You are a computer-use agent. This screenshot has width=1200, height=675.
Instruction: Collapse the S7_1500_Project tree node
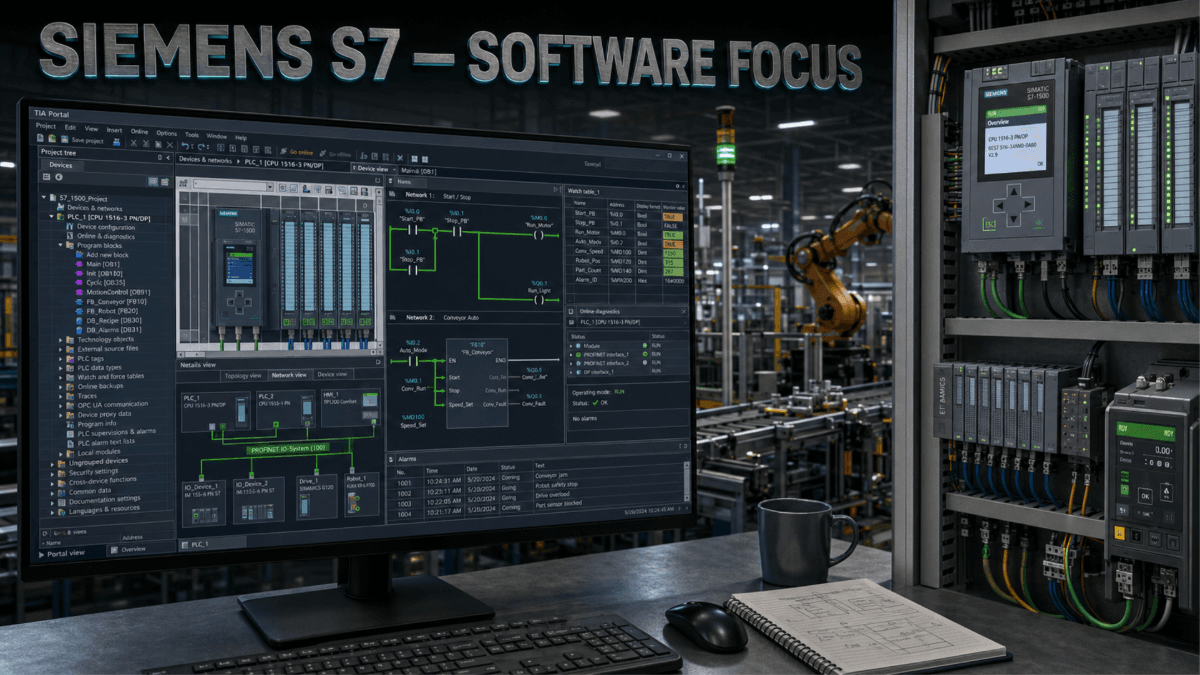point(44,198)
